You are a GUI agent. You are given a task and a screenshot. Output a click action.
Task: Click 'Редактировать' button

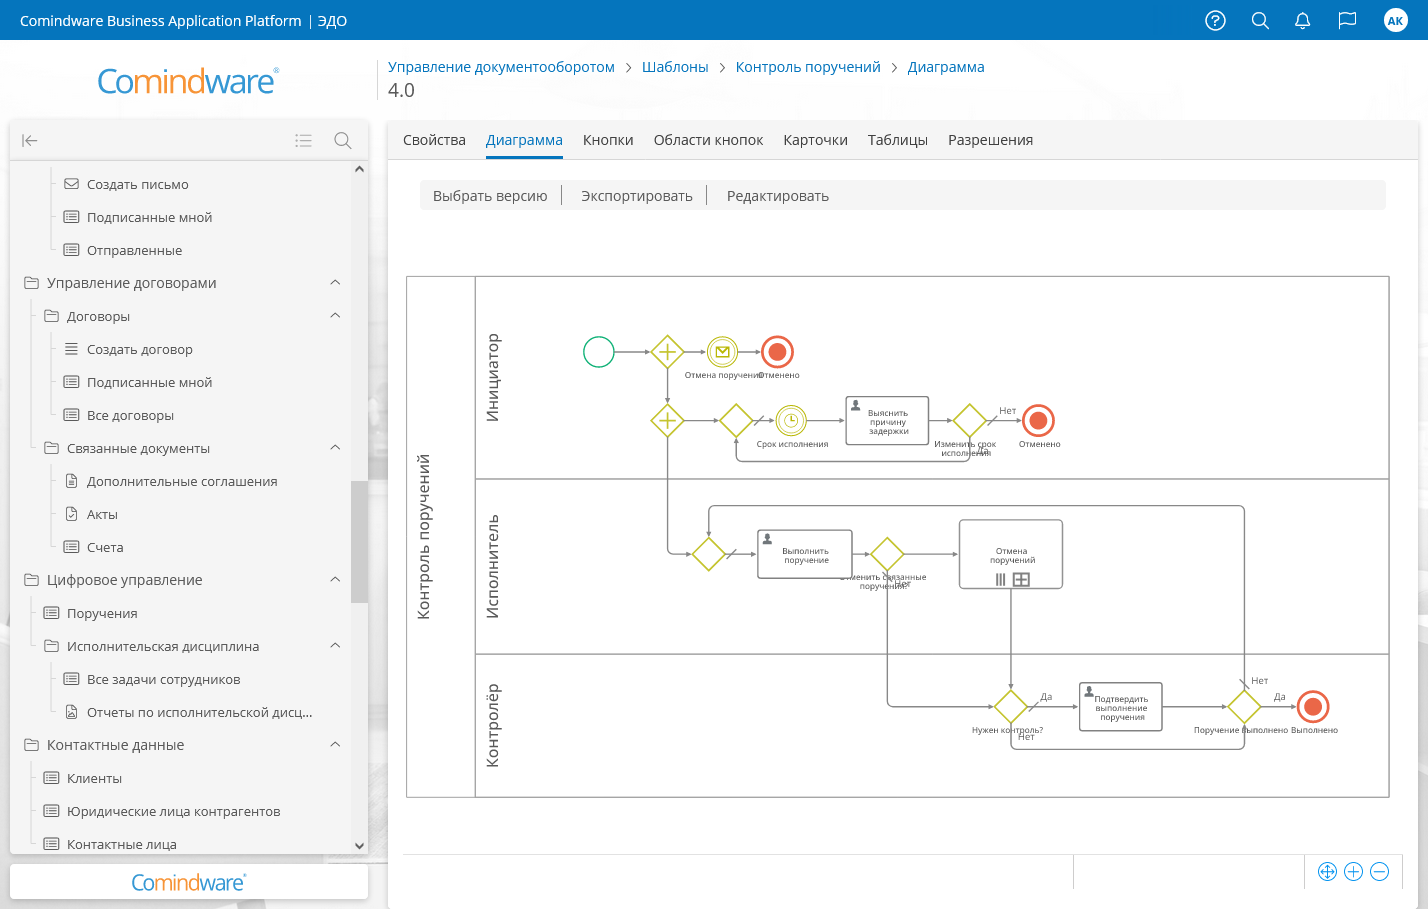click(x=778, y=196)
